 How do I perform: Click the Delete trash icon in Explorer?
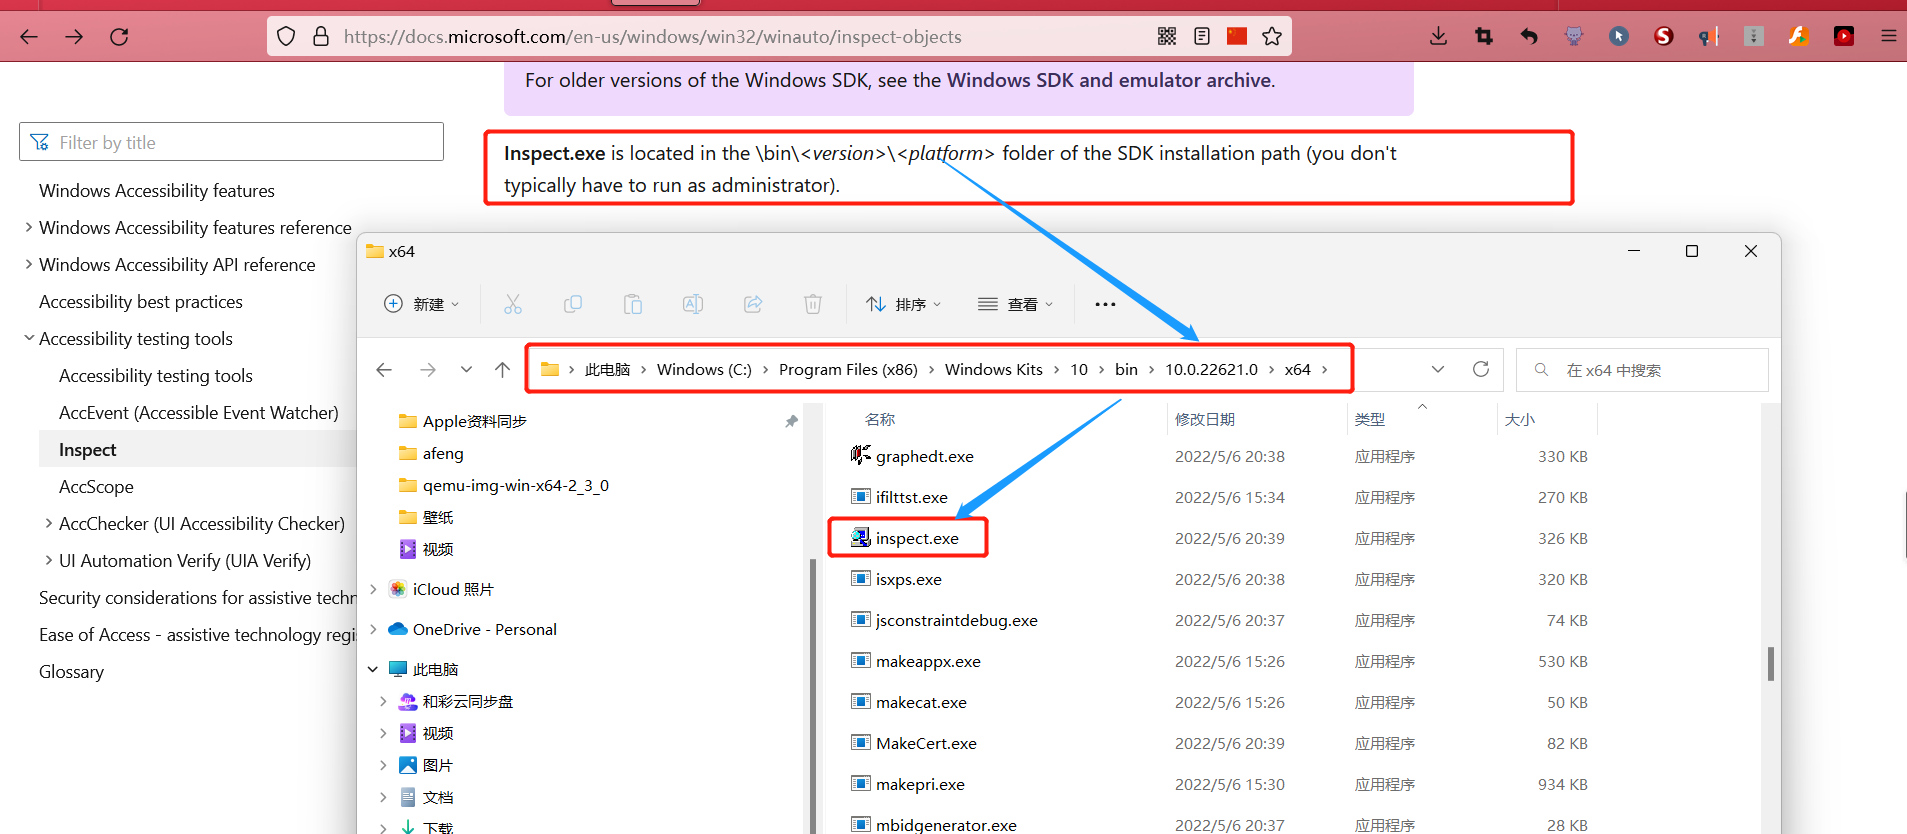(x=813, y=304)
